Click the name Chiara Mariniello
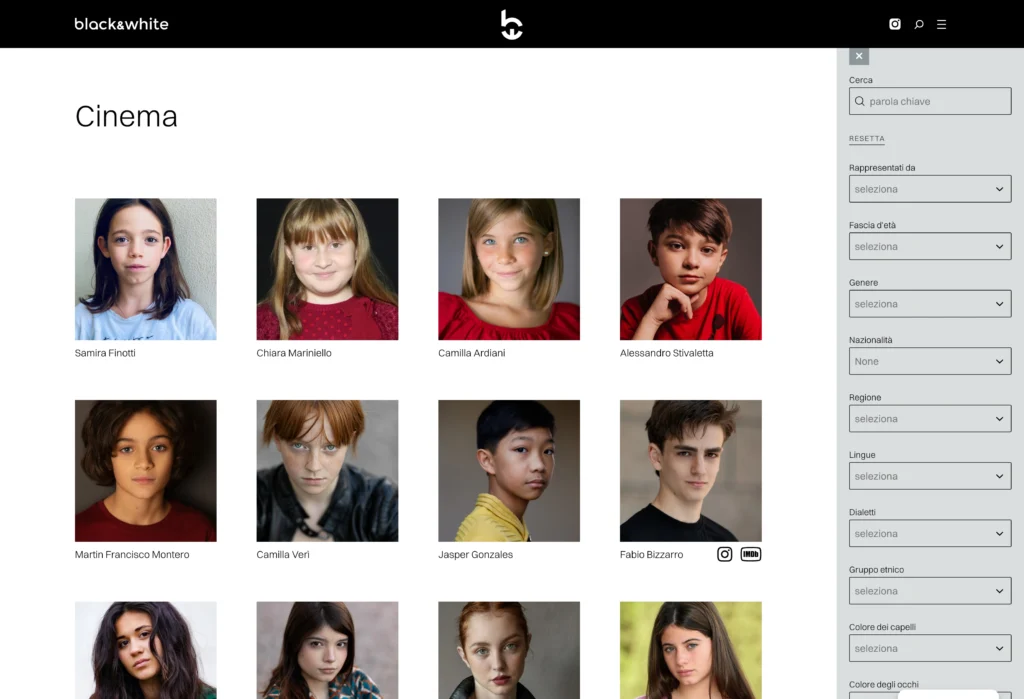Image resolution: width=1024 pixels, height=699 pixels. point(294,353)
